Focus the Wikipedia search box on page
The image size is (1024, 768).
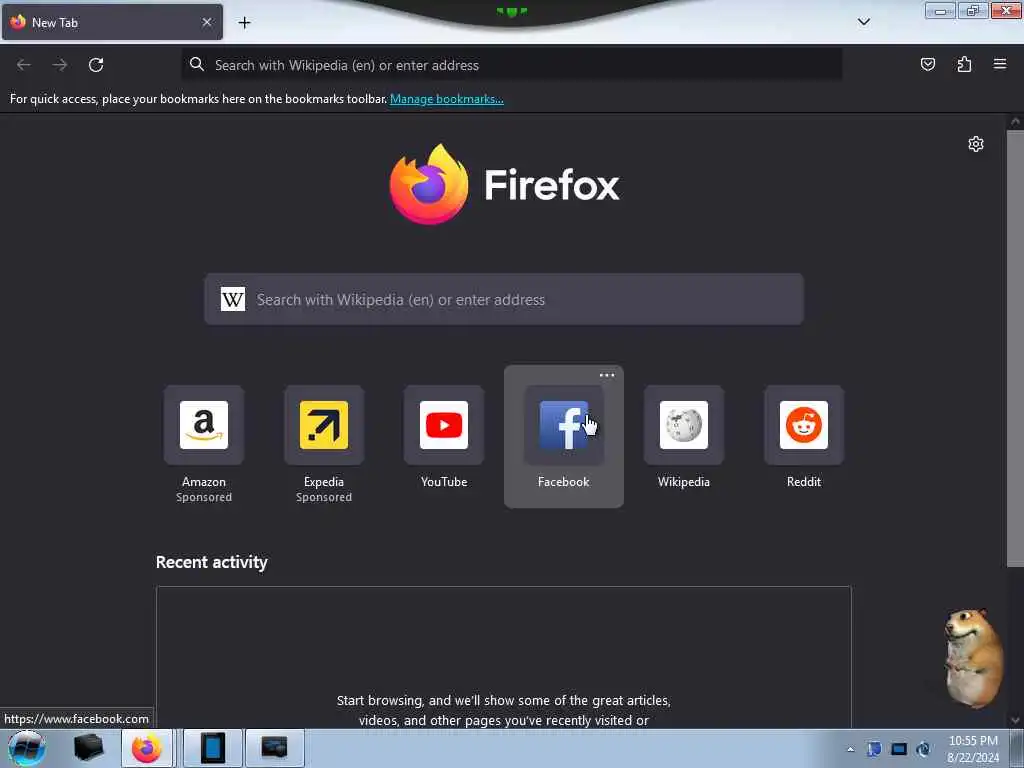pos(504,299)
